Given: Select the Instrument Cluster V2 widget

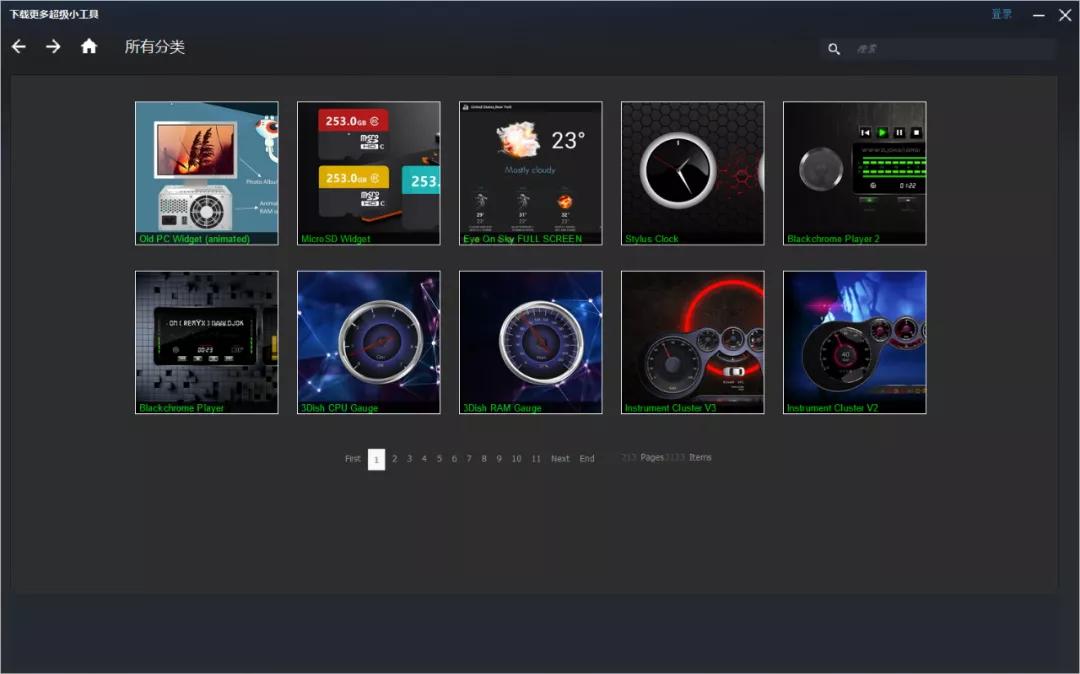Looking at the screenshot, I should pos(855,342).
